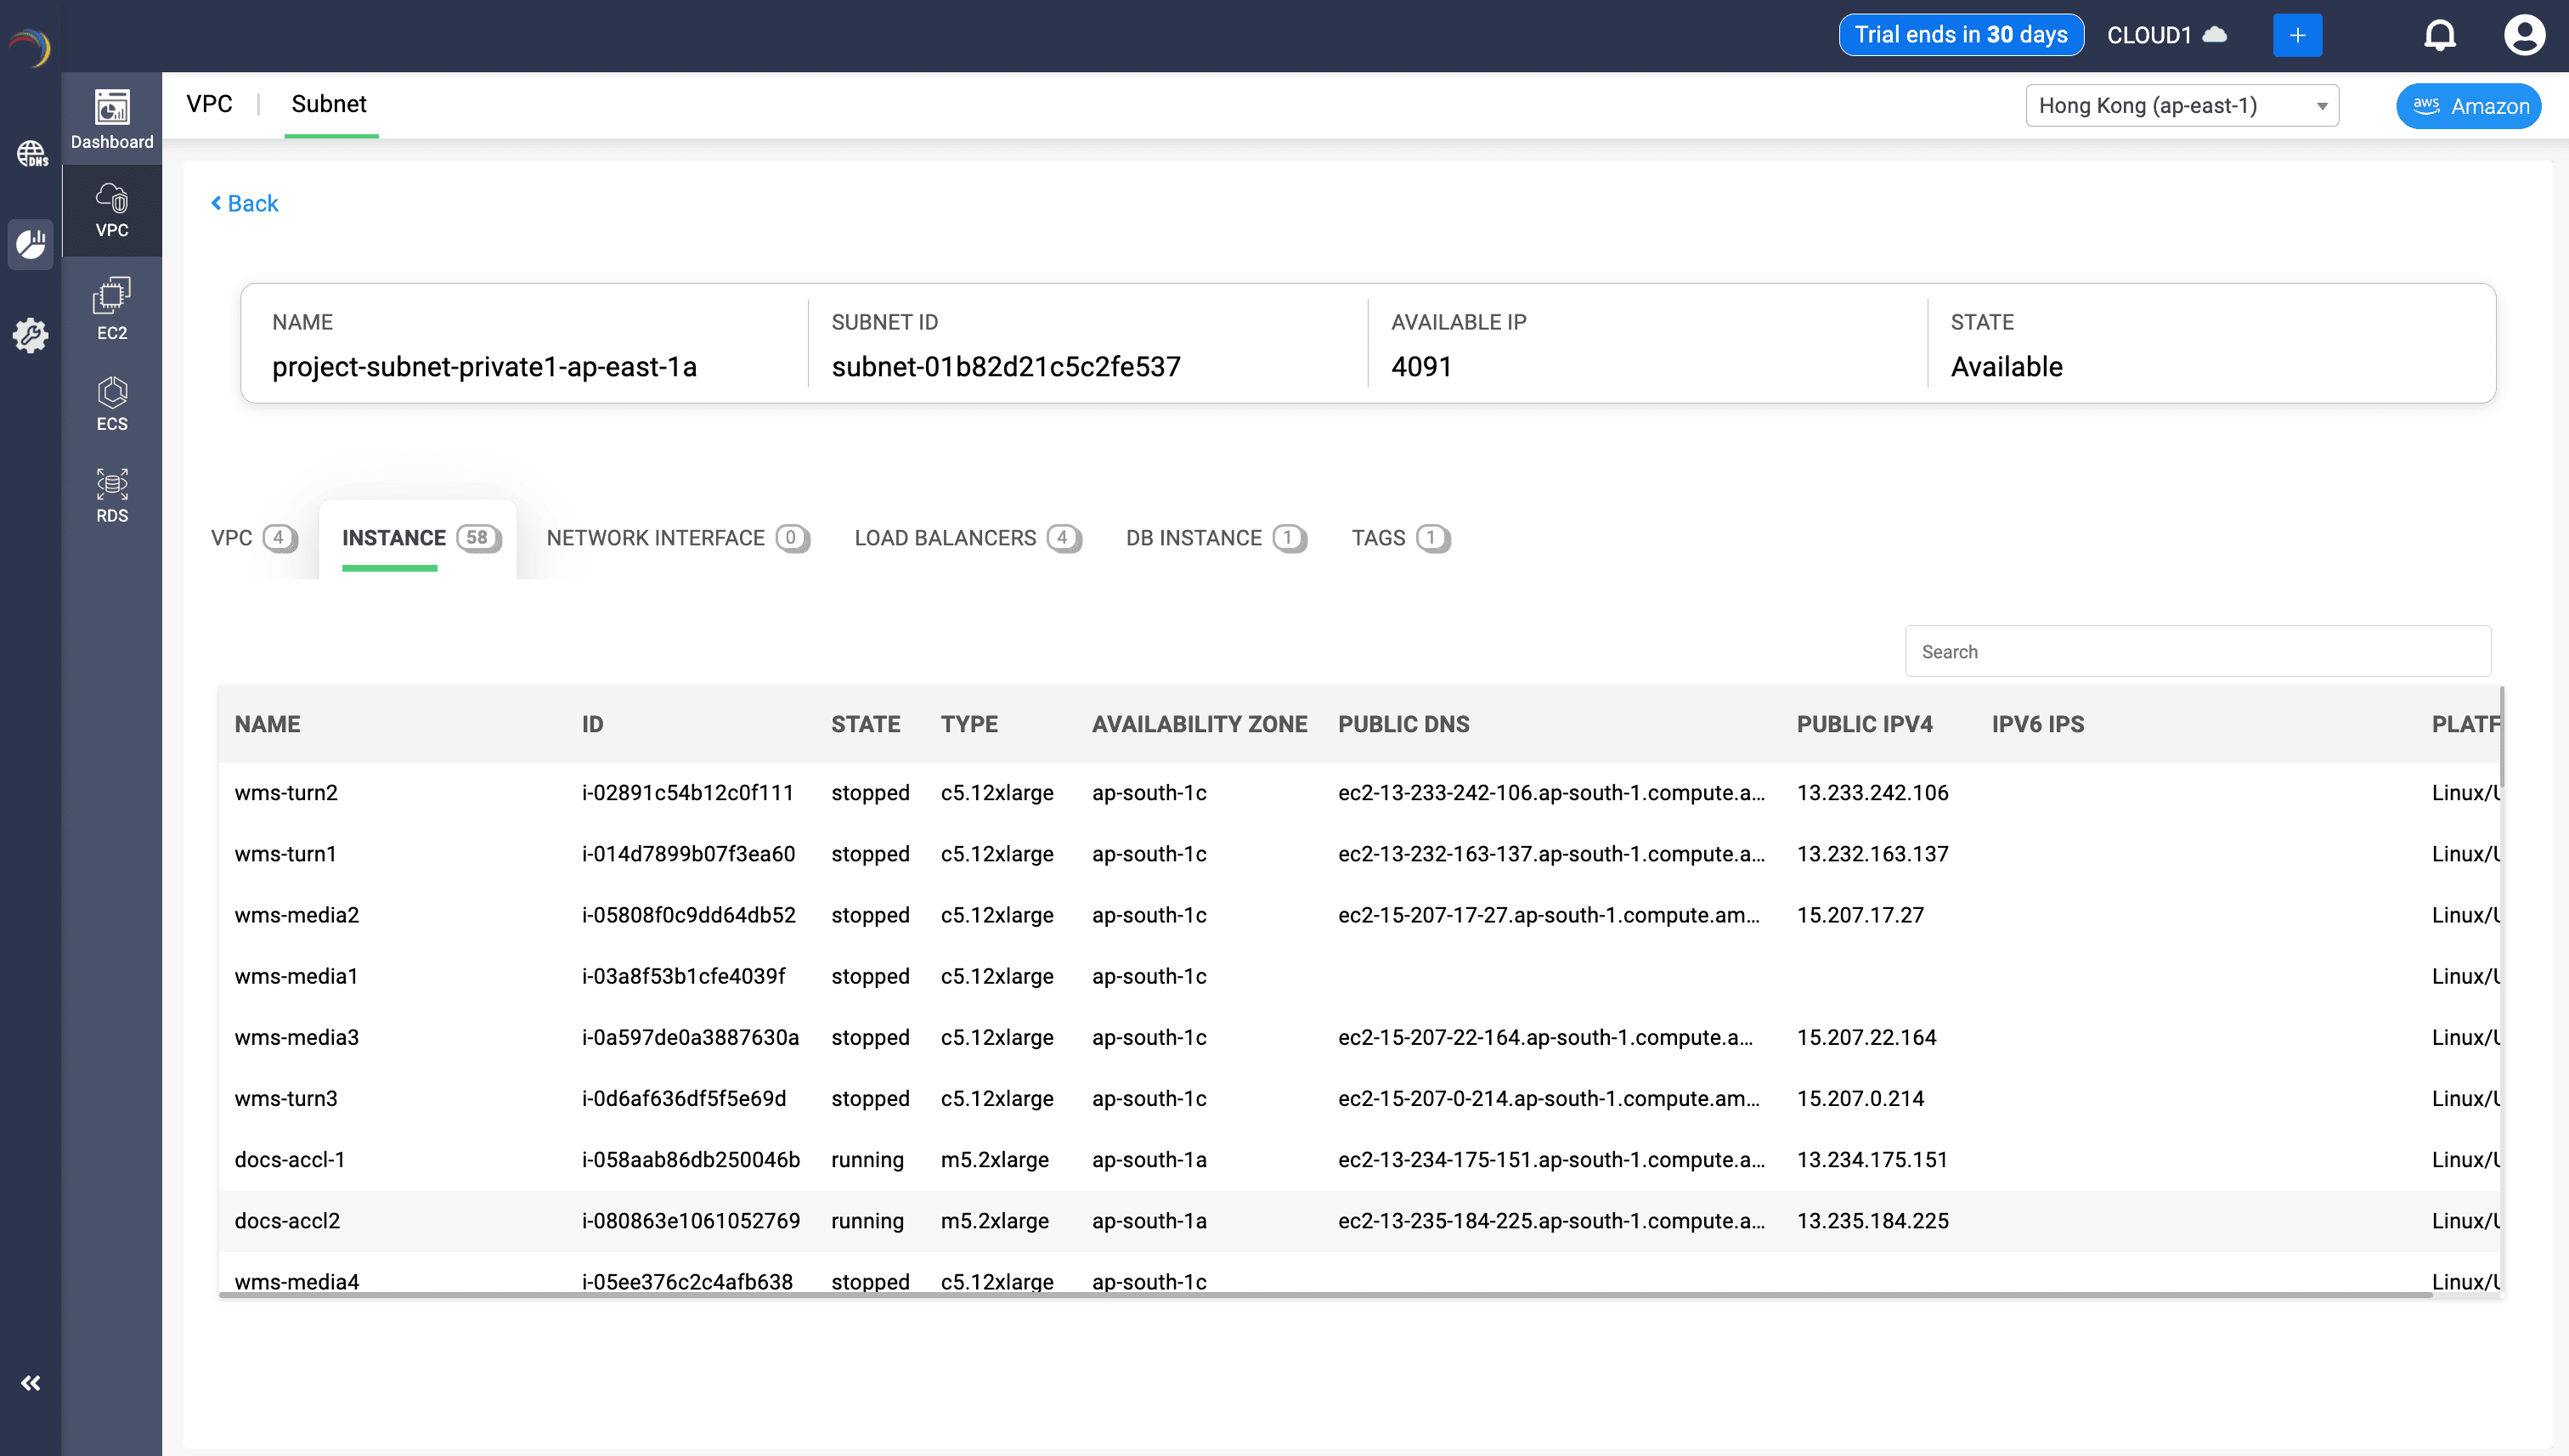Click the Back link
Image resolution: width=2569 pixels, height=1456 pixels.
click(x=244, y=203)
